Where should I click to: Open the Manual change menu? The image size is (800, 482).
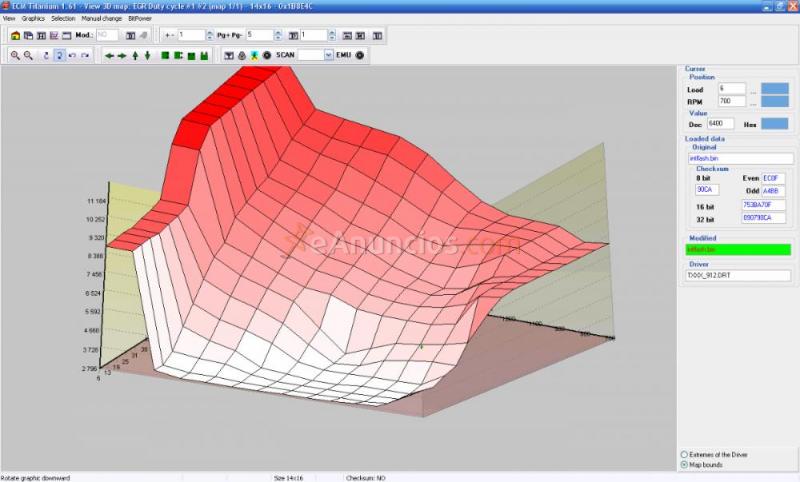click(100, 18)
